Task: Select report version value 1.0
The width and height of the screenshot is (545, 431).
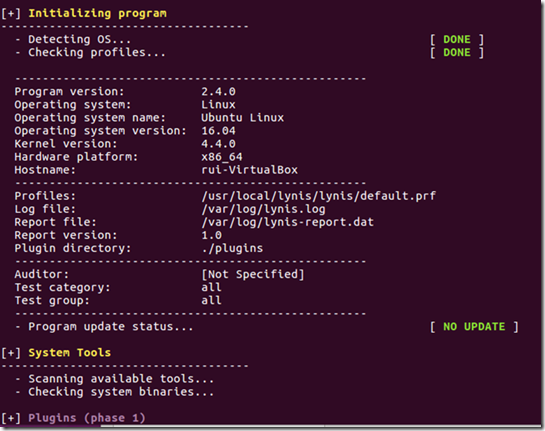Action: (x=211, y=235)
